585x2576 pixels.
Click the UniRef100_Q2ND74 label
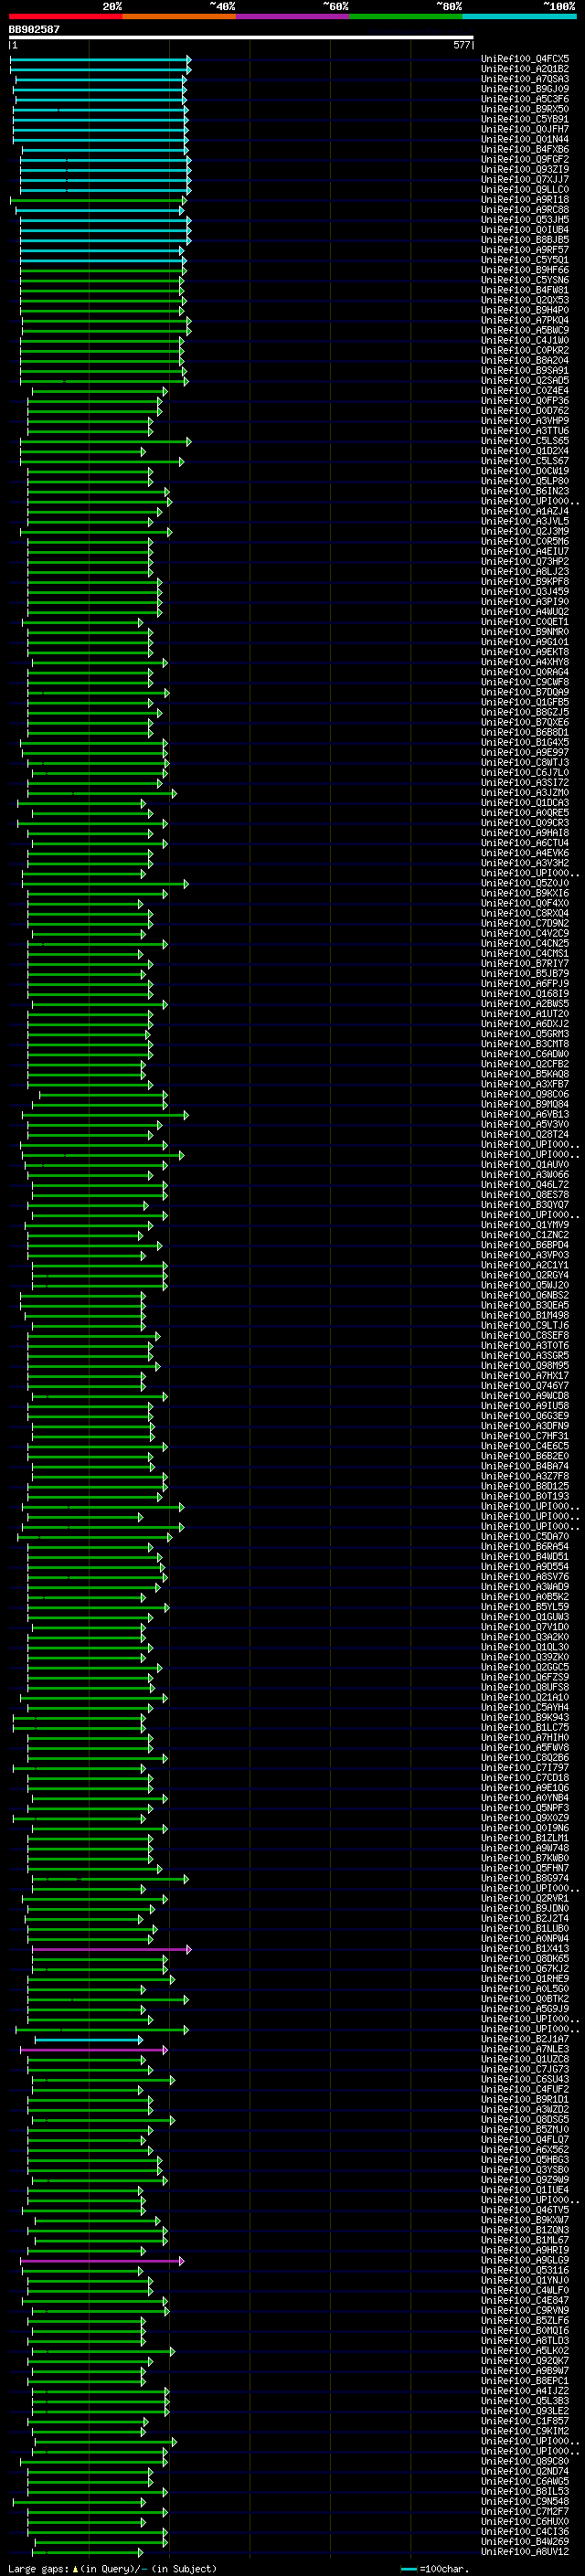(525, 2472)
